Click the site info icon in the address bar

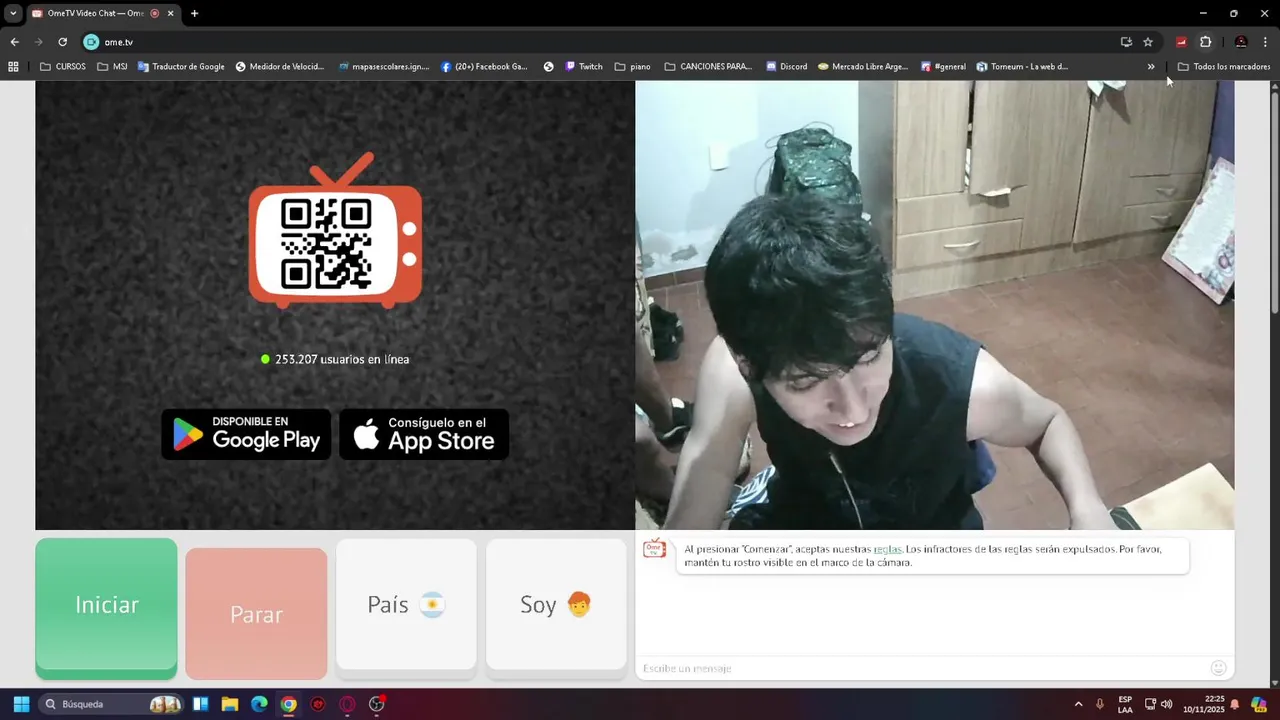pyautogui.click(x=91, y=42)
